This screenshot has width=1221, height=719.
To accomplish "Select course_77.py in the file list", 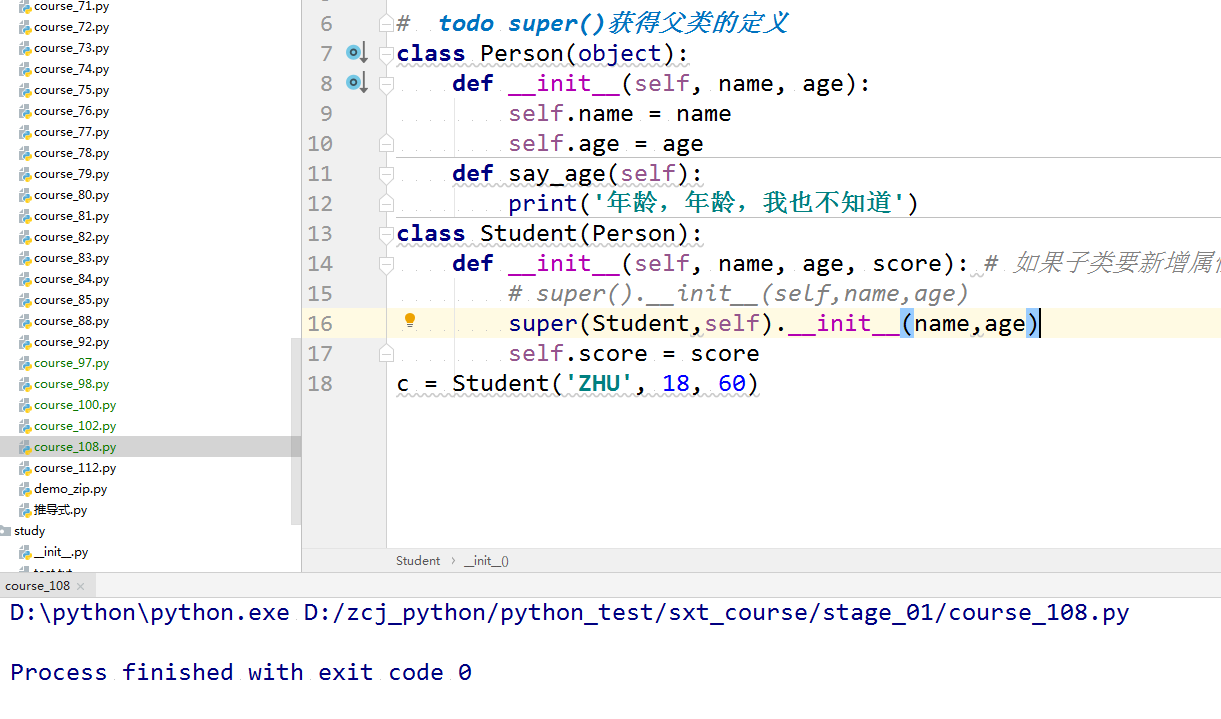I will tap(71, 132).
